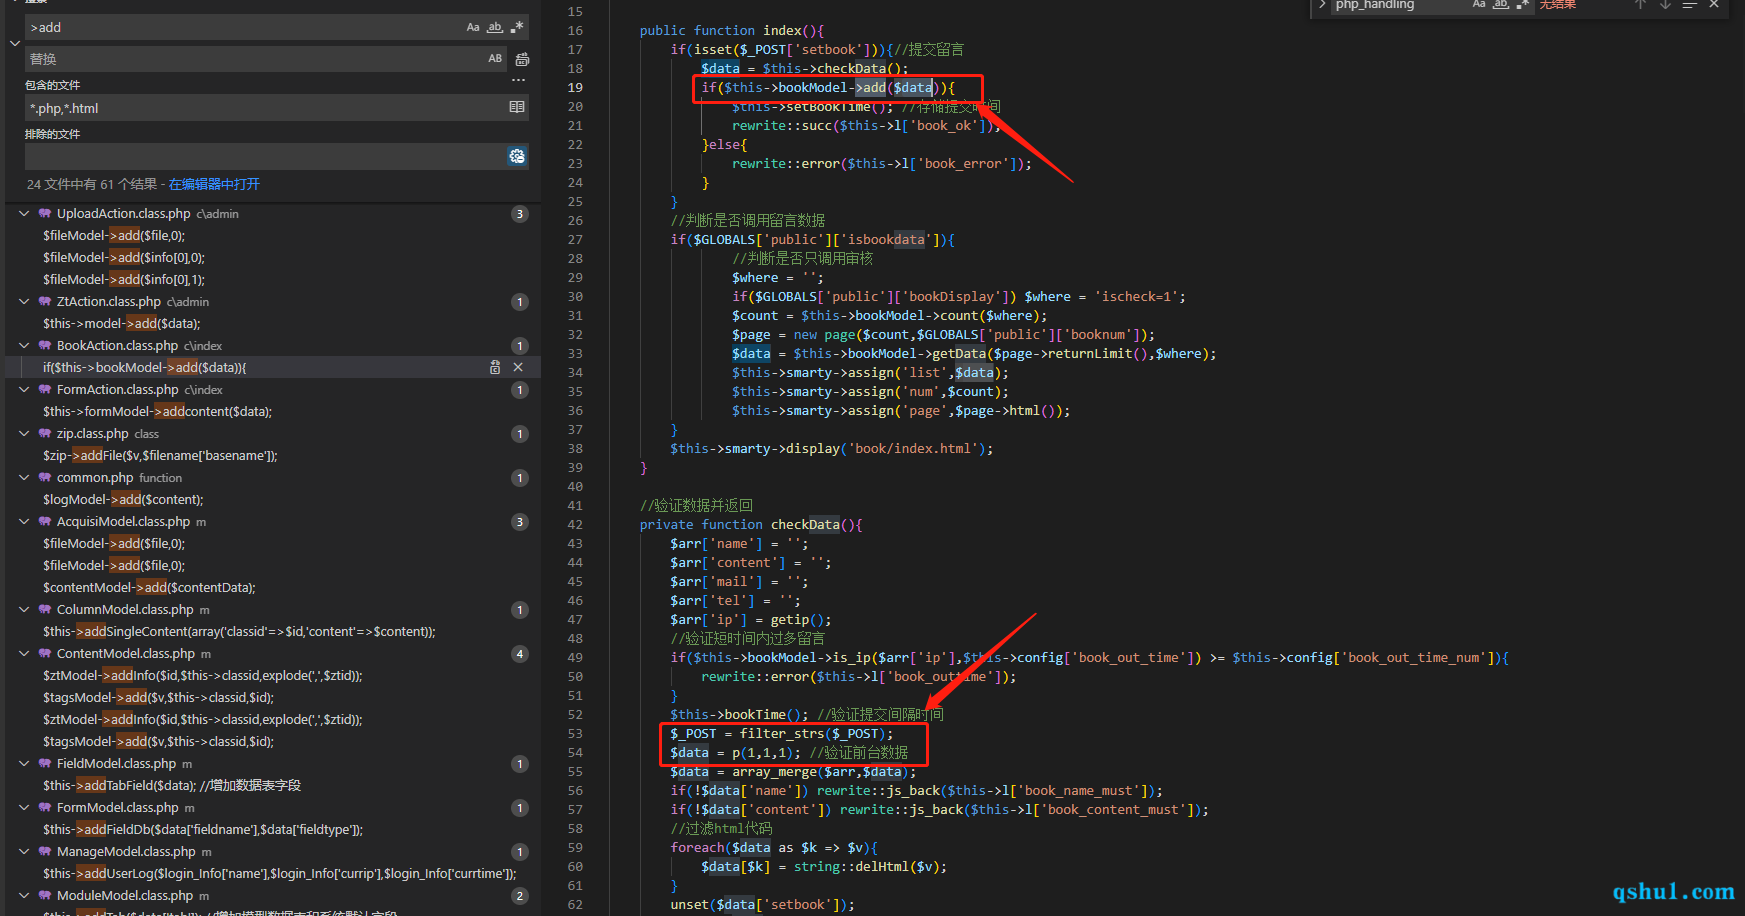Viewport: 1745px width, 916px height.
Task: Collapse FormAction.class.php results
Action: [x=24, y=390]
